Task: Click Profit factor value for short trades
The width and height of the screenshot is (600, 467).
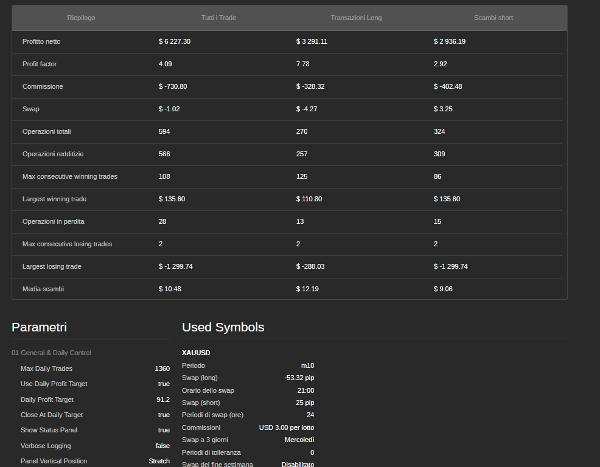Action: pos(440,64)
